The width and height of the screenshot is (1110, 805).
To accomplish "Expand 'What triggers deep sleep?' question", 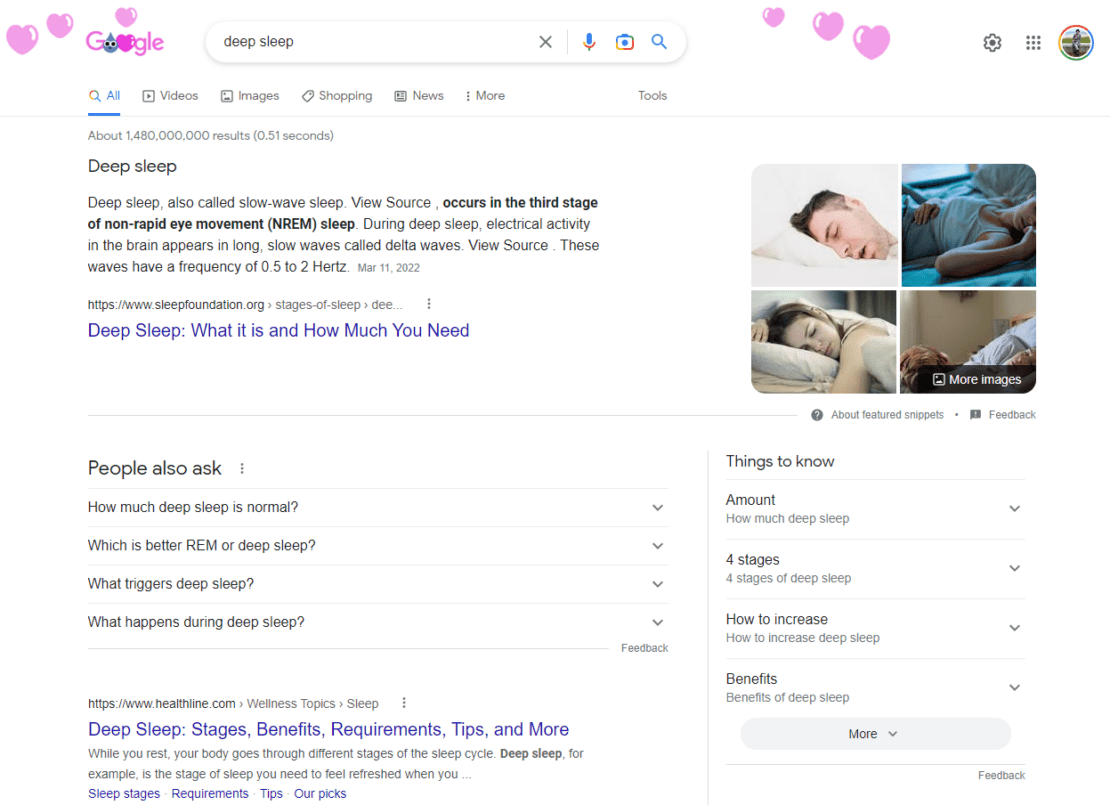I will pos(377,583).
